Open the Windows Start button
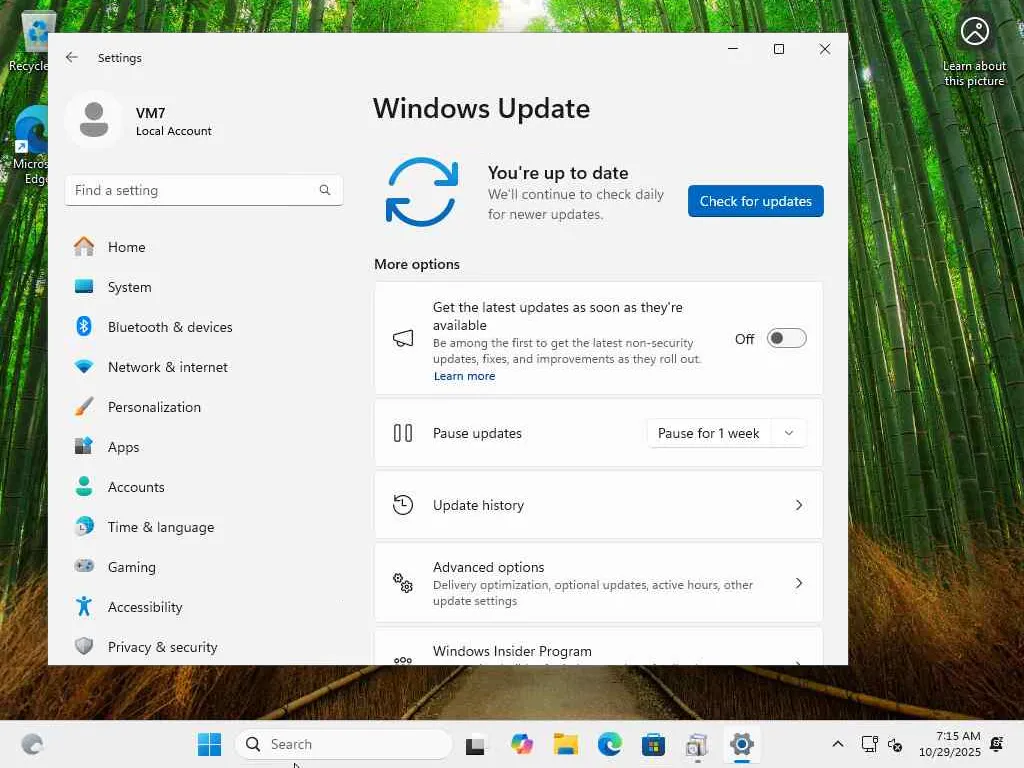 coord(210,744)
